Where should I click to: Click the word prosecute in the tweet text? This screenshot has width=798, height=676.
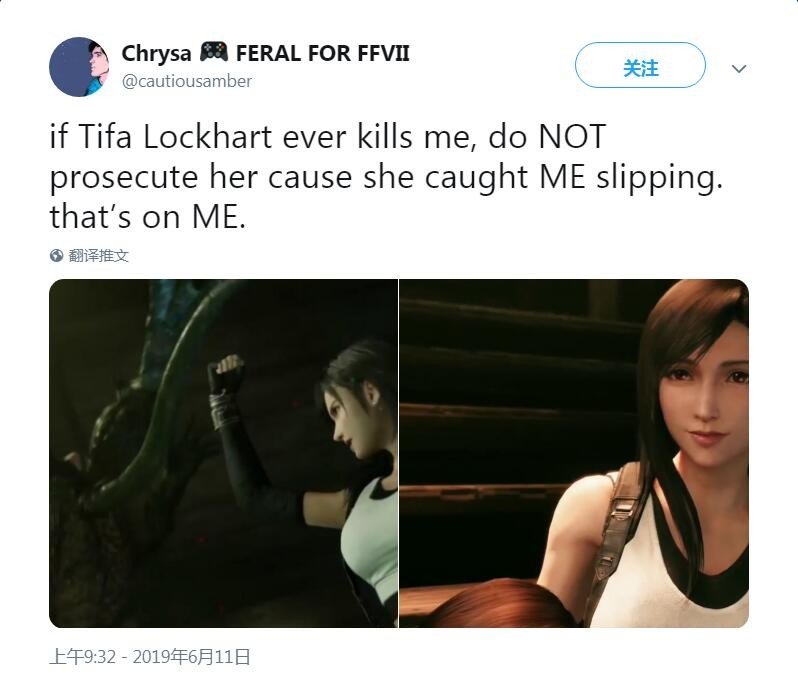point(124,178)
